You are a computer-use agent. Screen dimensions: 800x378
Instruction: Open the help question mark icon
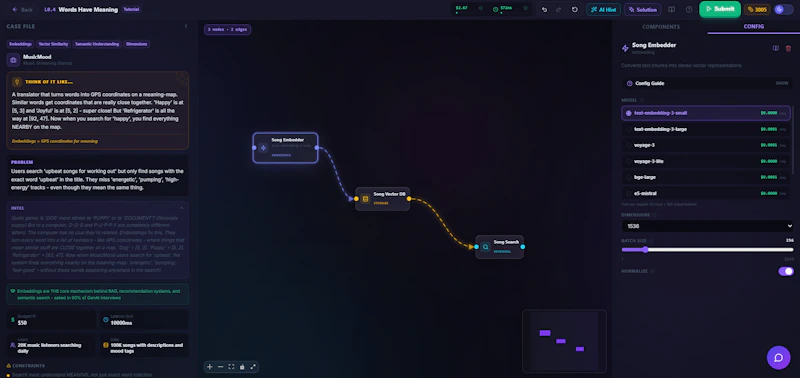tap(689, 10)
